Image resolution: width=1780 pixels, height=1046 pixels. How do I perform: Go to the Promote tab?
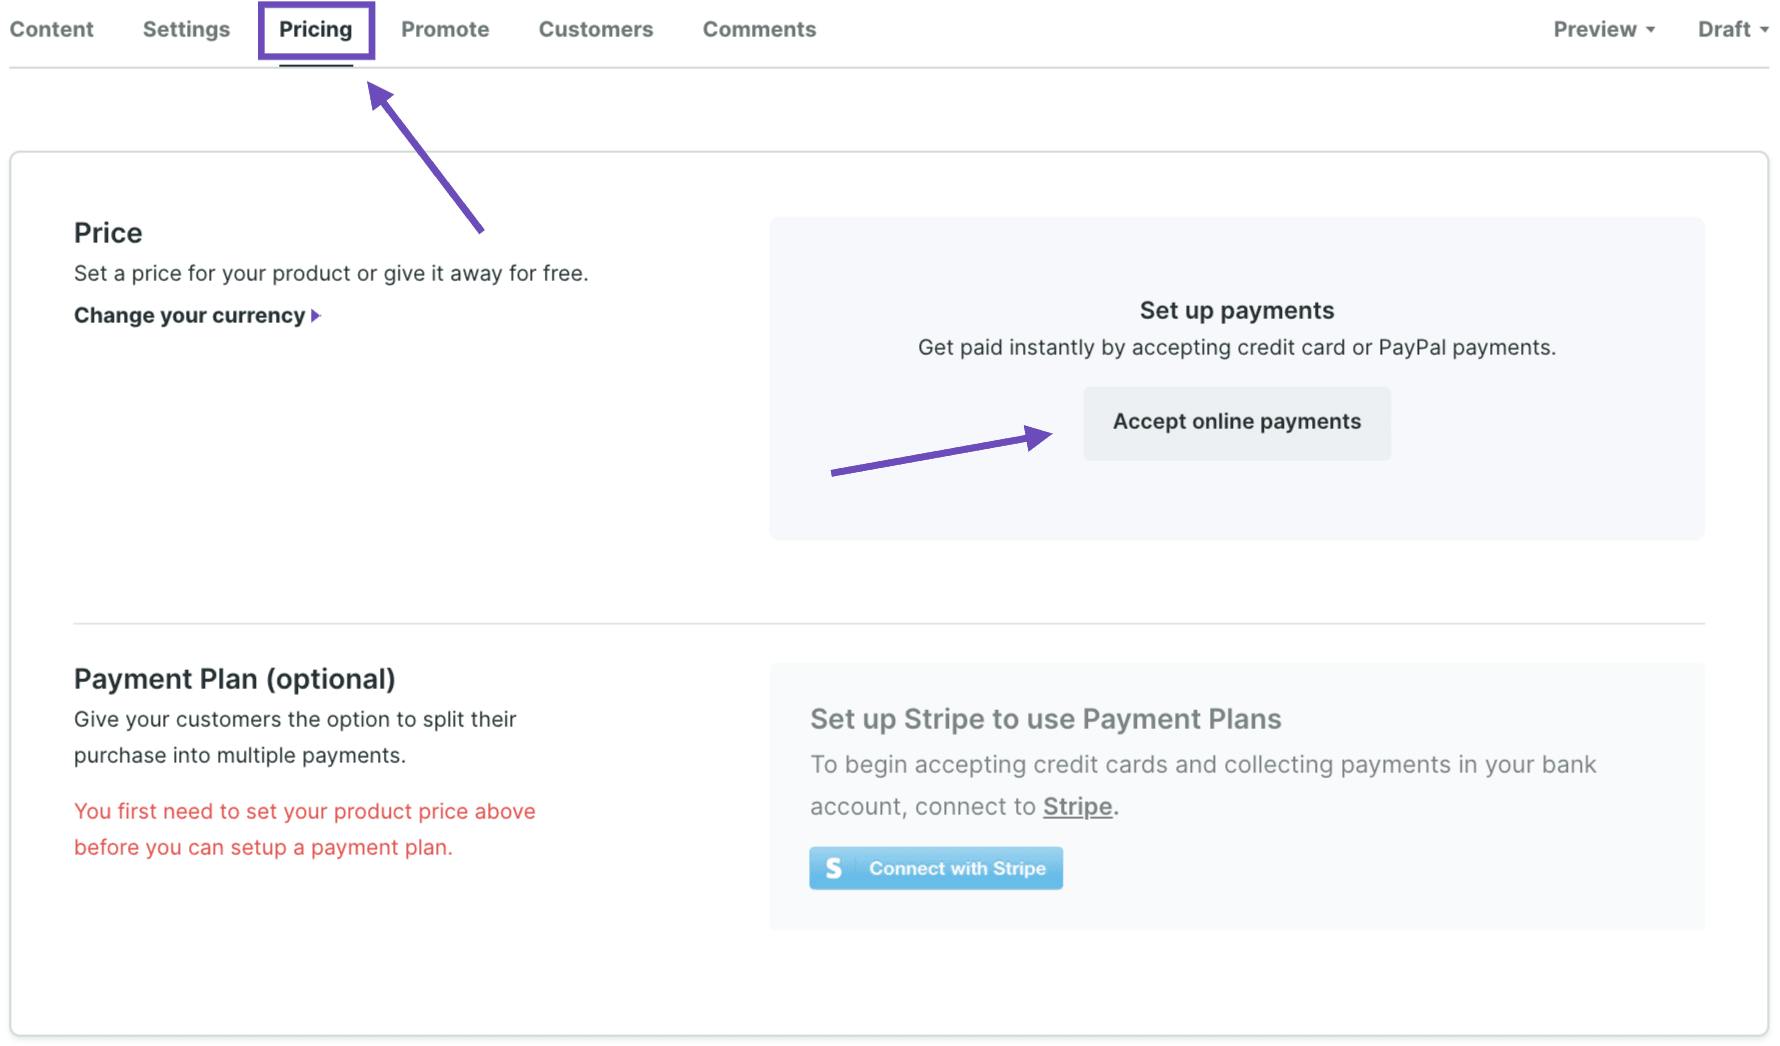pos(445,29)
